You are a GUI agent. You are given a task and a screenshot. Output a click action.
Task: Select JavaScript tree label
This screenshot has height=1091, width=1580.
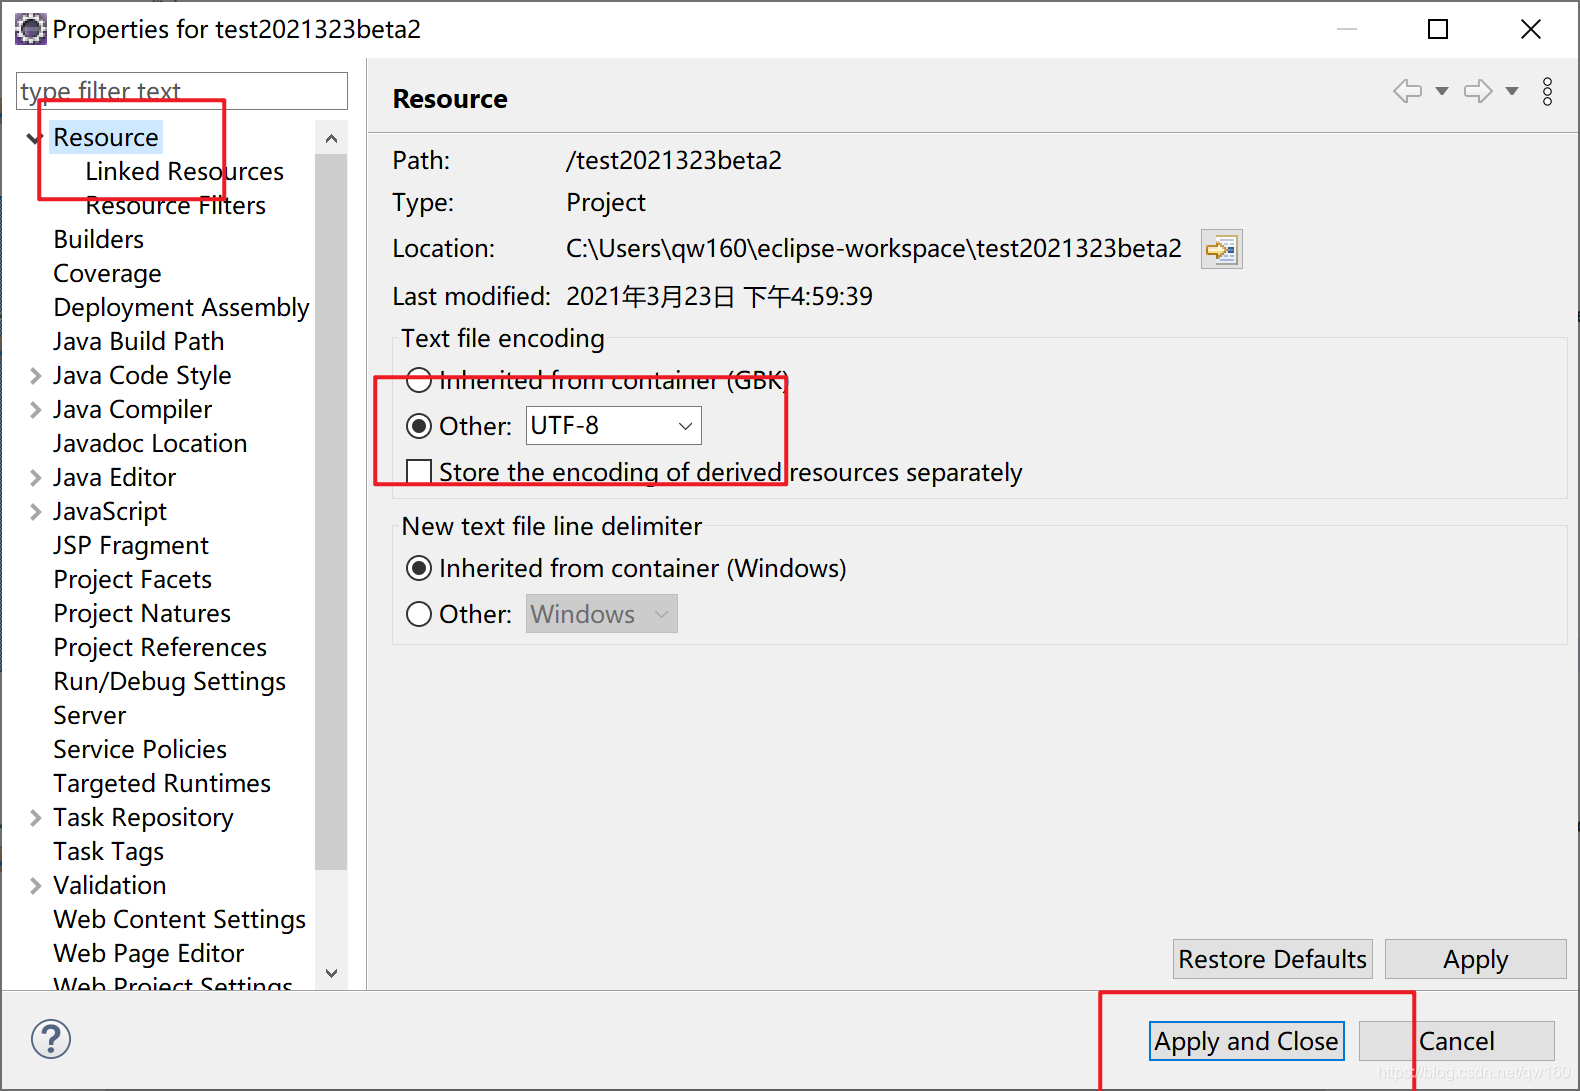(110, 511)
